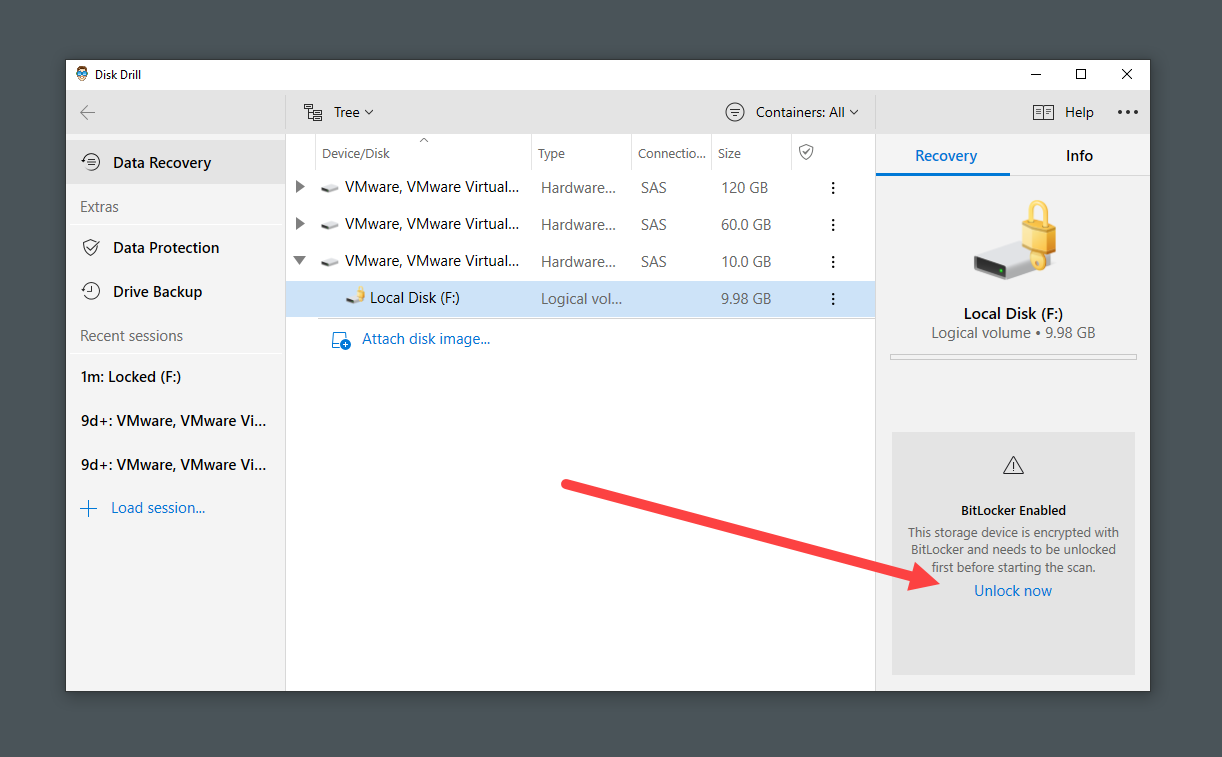
Task: Click the back arrow in the sidebar
Action: 88,113
